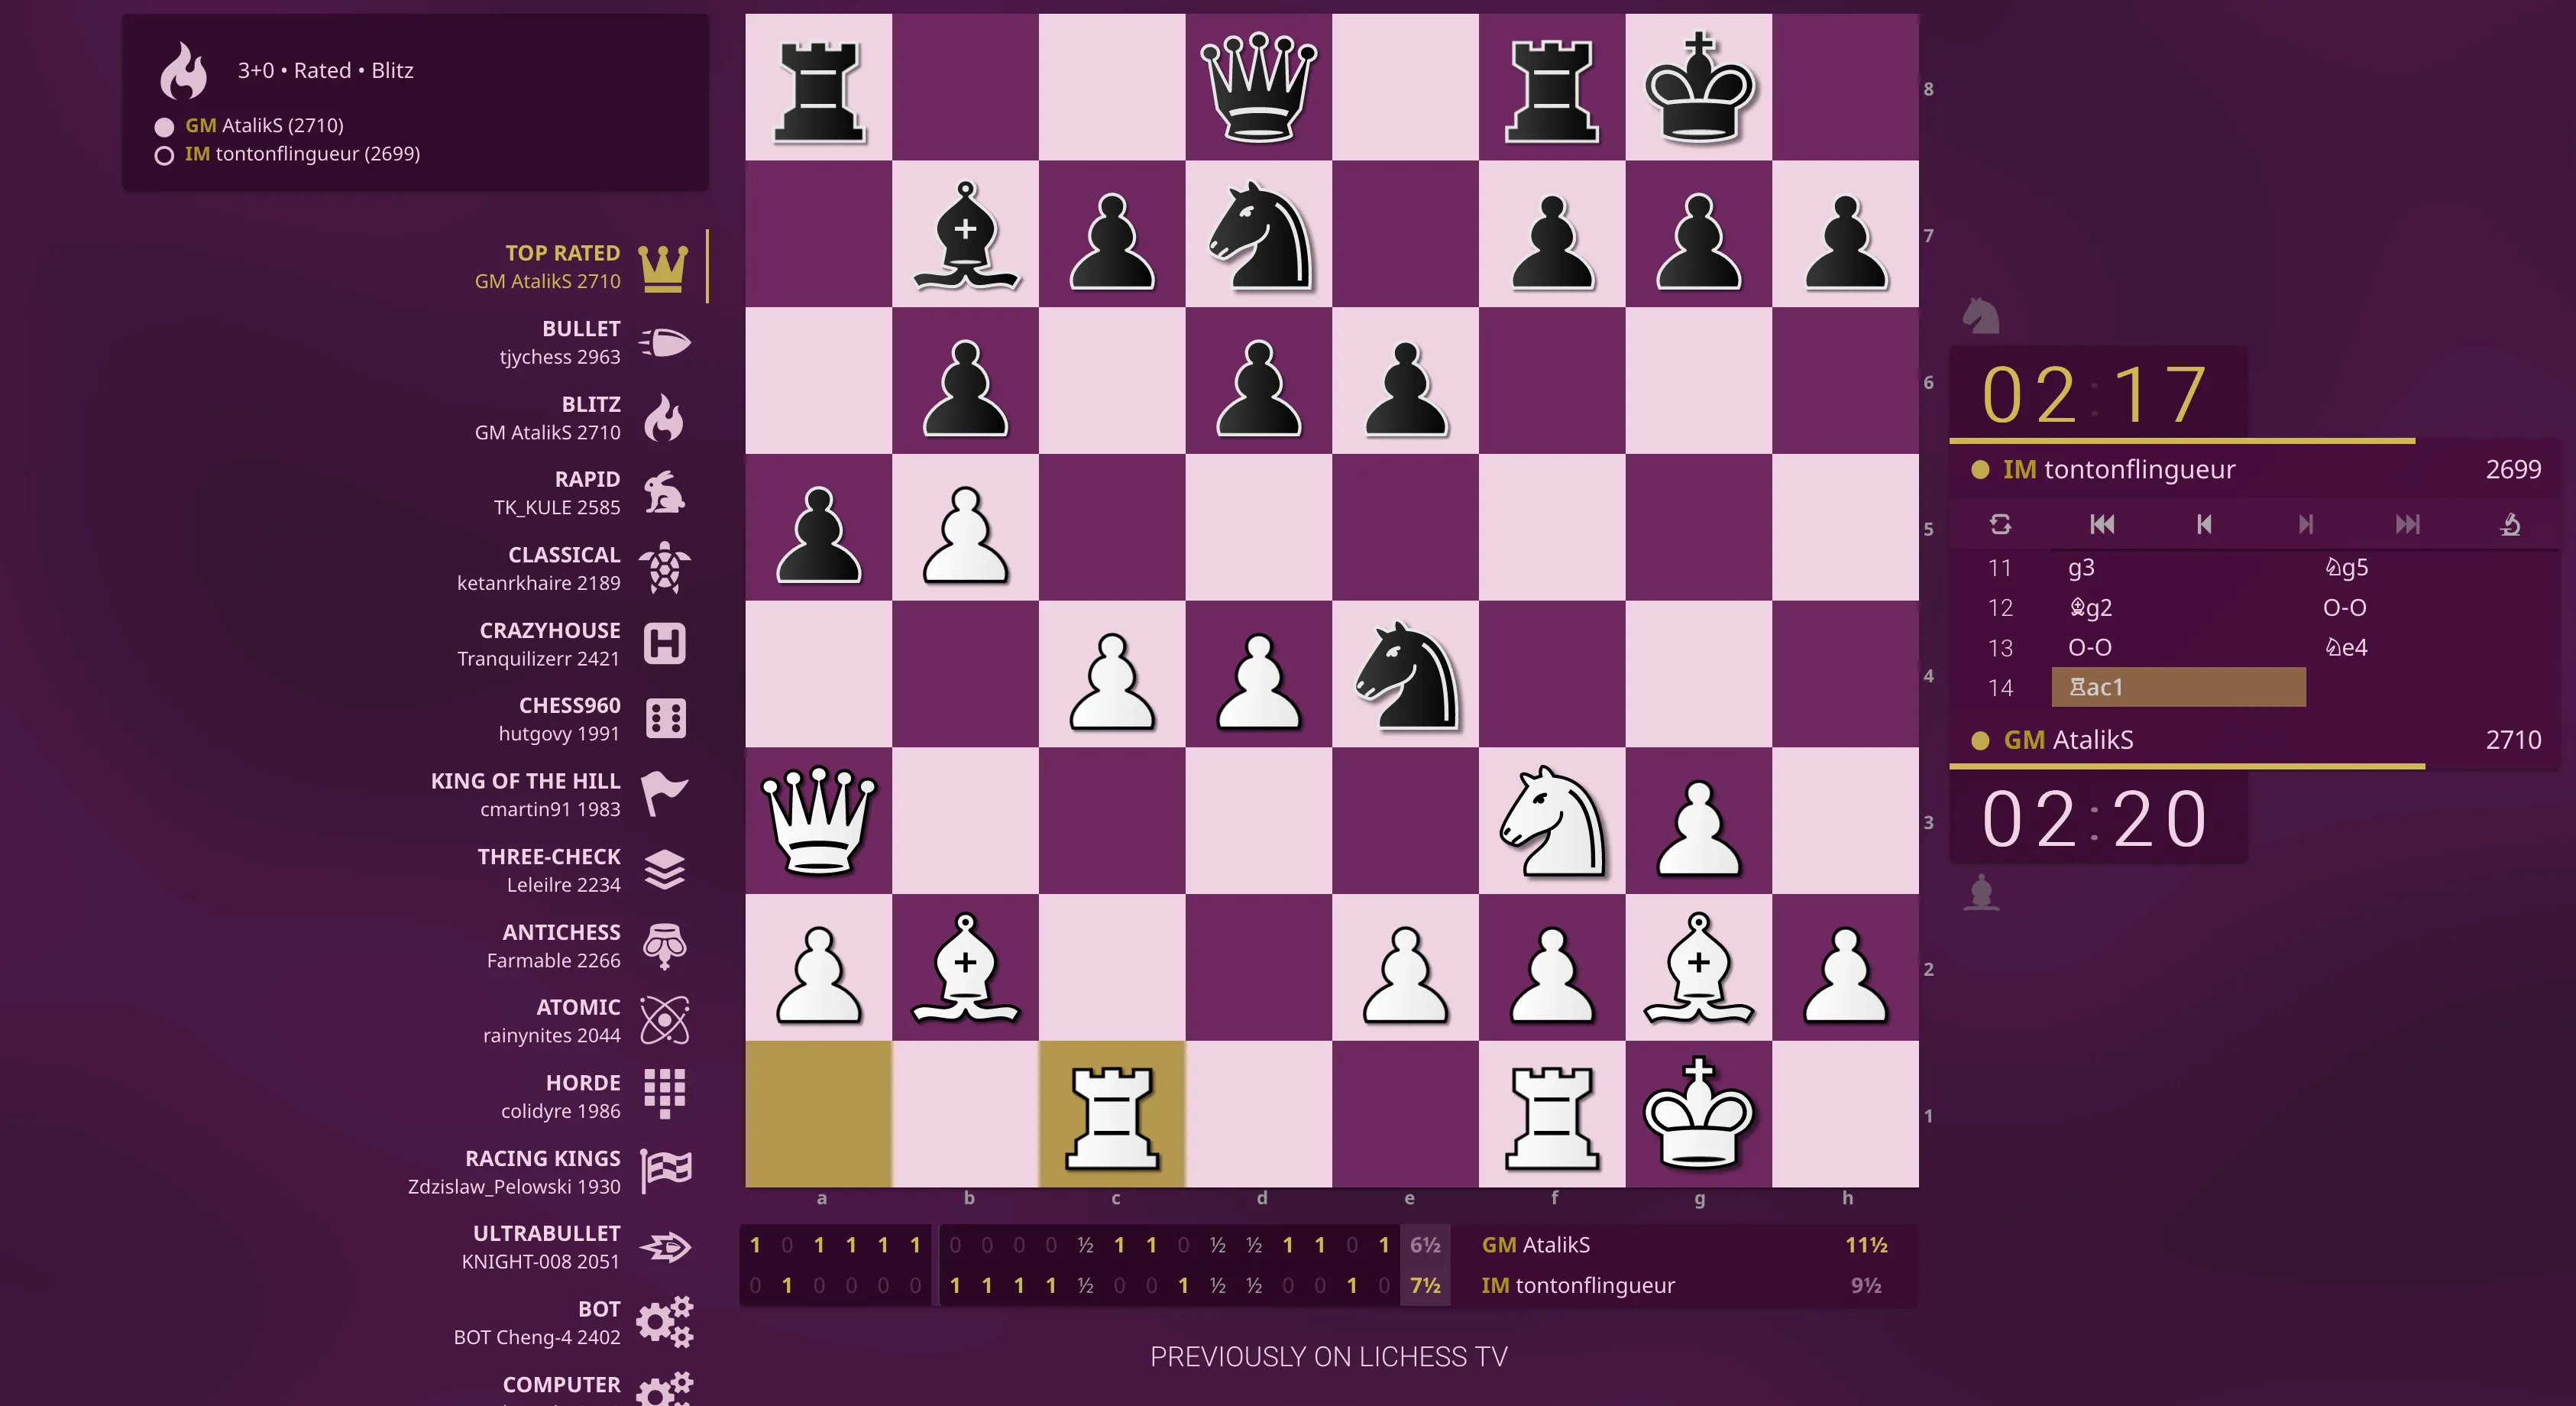
Task: Click the Horde variant icon
Action: (666, 1093)
